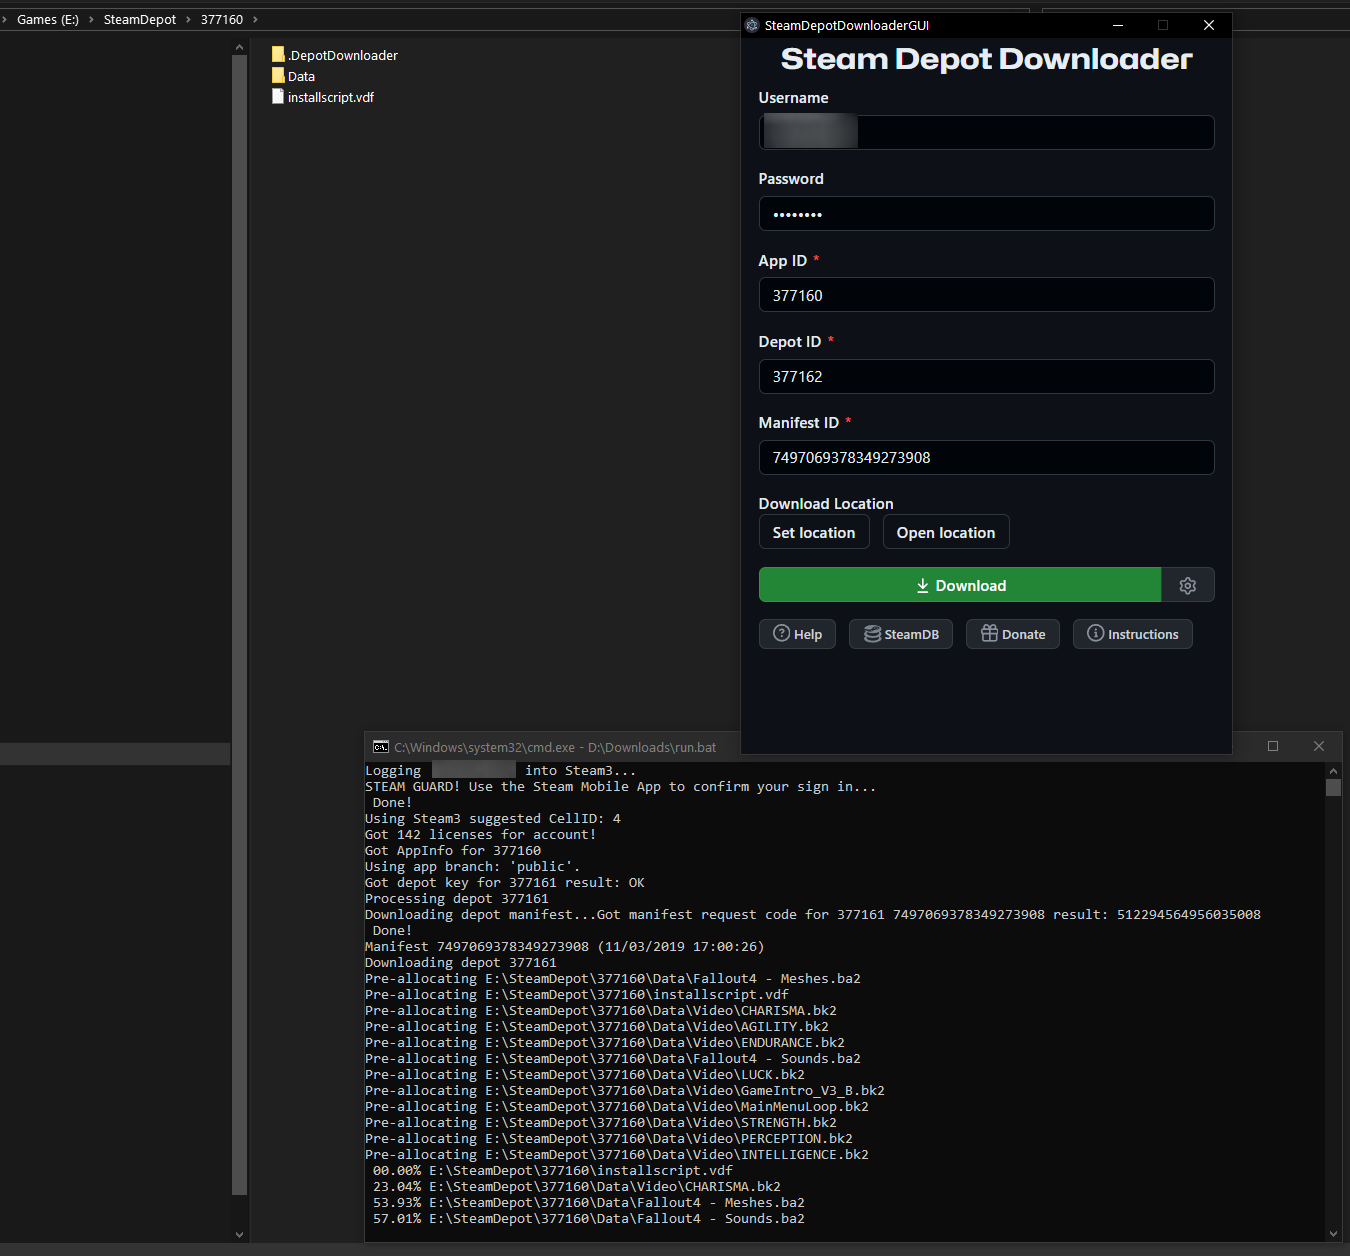Open the Instructions info button
Image resolution: width=1350 pixels, height=1256 pixels.
point(1132,634)
